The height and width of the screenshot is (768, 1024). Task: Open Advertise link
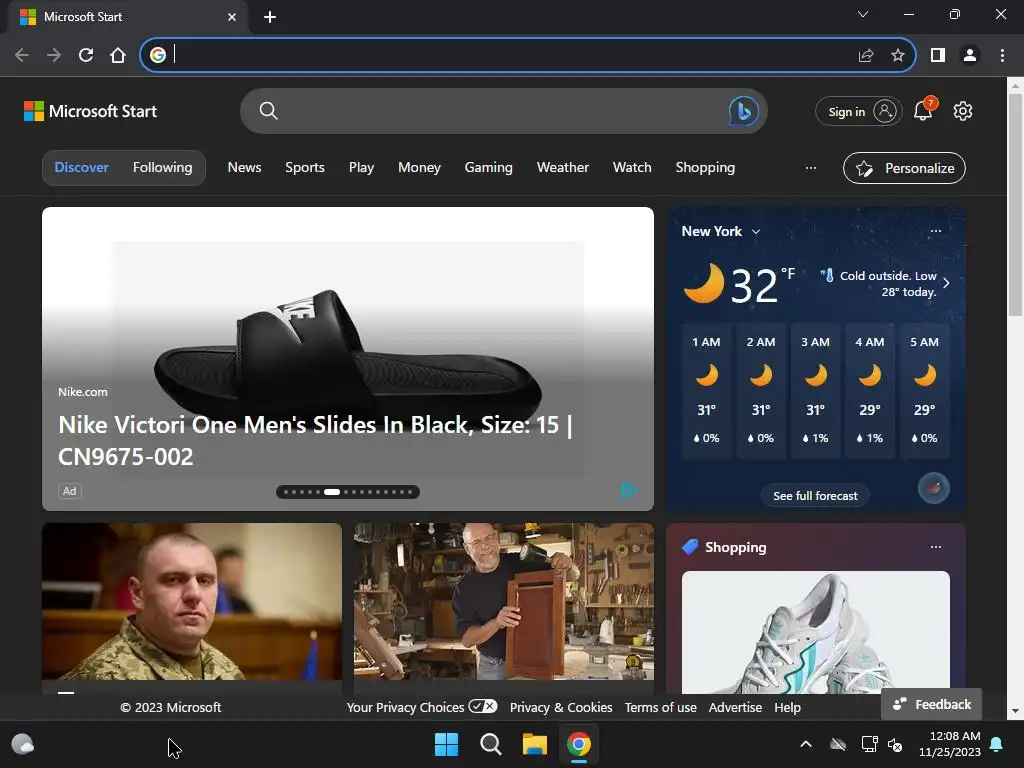[x=735, y=707]
